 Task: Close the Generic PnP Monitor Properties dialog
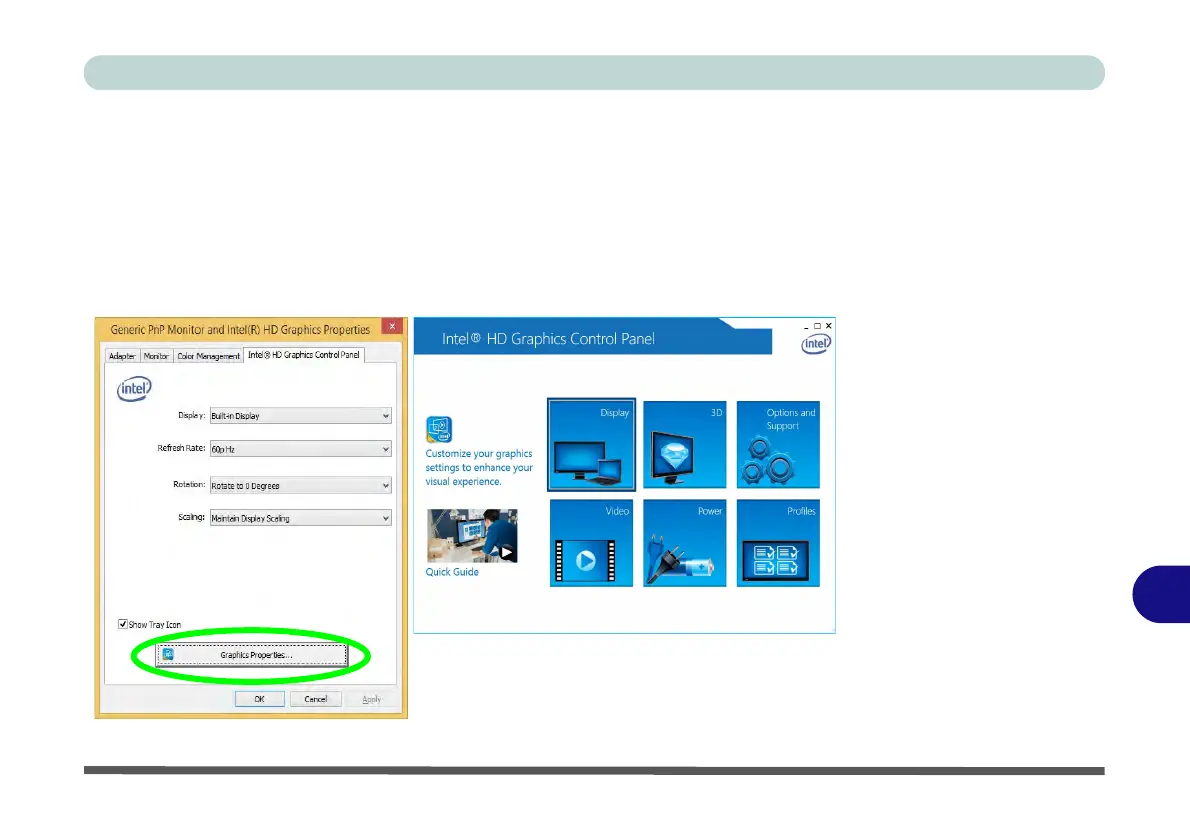(392, 326)
